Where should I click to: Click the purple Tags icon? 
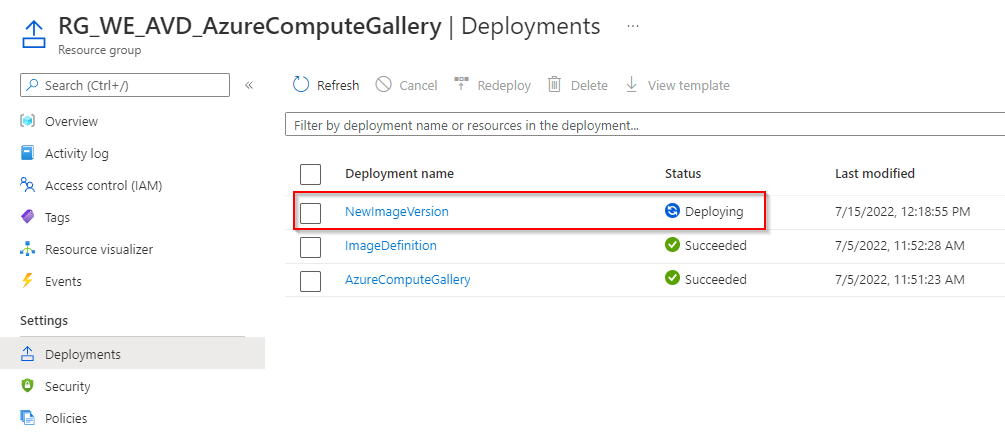pyautogui.click(x=27, y=217)
